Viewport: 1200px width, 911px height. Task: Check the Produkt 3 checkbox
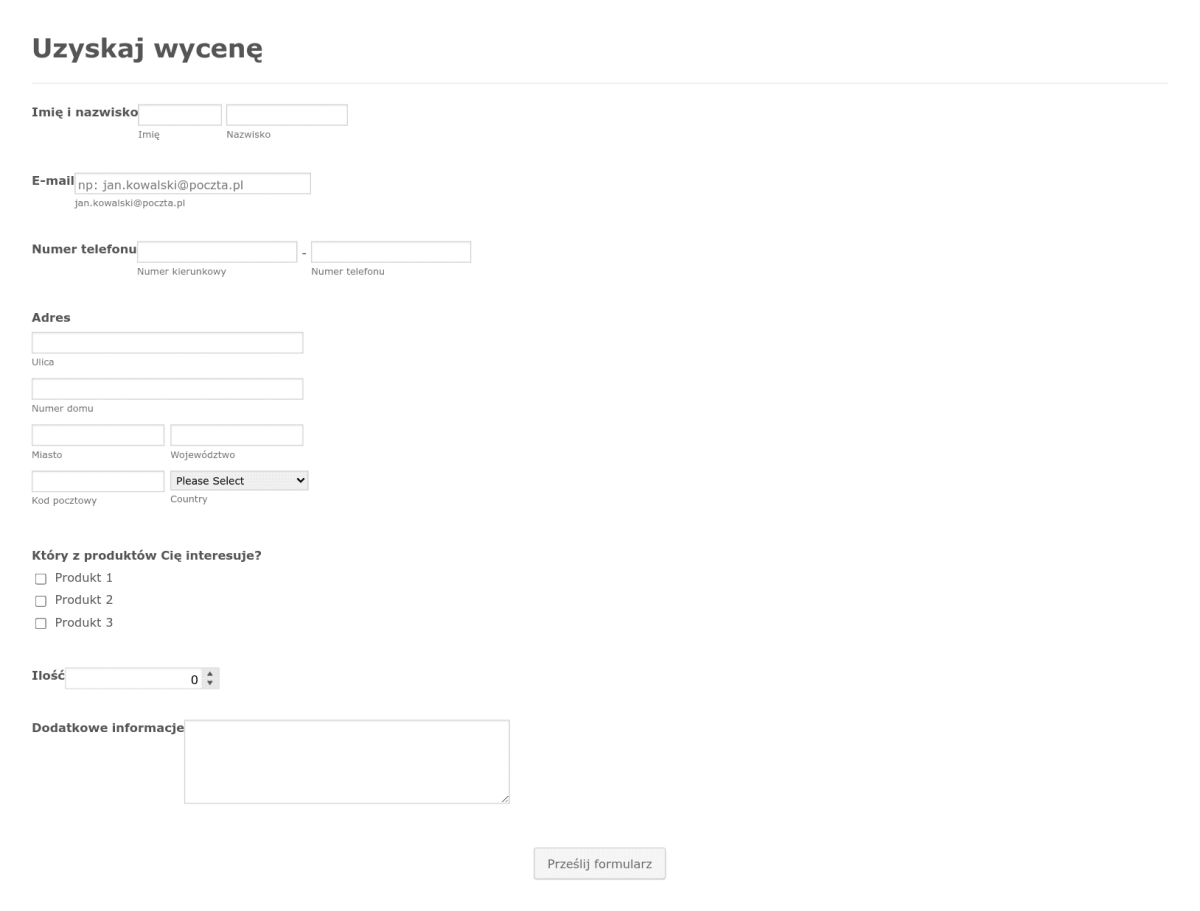(40, 623)
